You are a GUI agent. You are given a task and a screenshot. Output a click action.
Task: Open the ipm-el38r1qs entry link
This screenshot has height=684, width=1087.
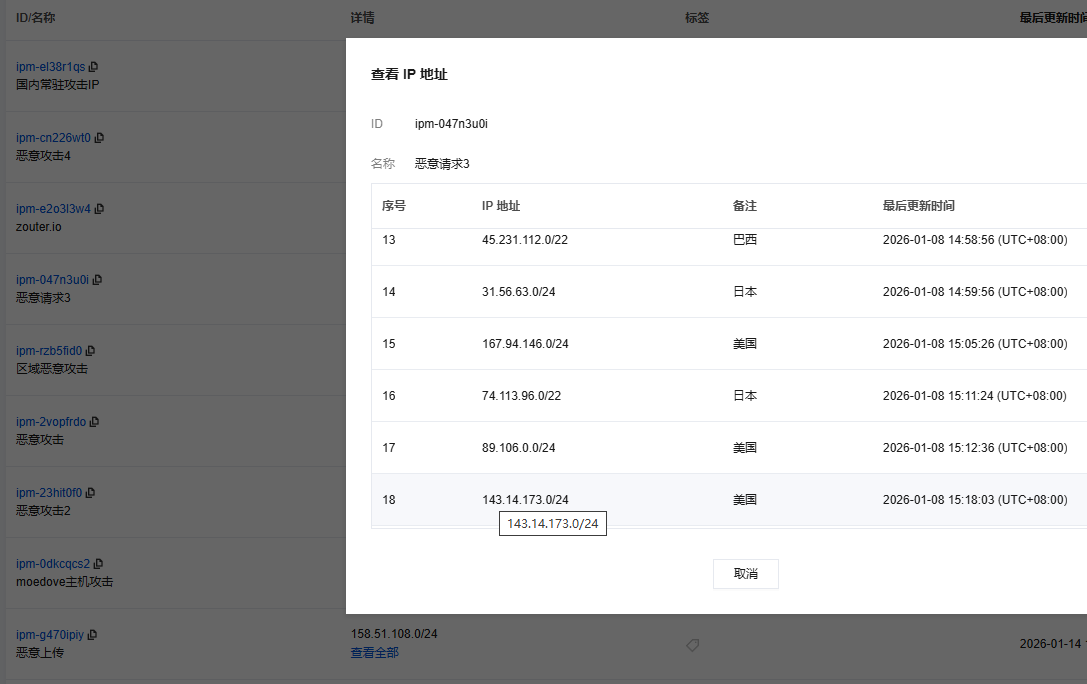[50, 67]
